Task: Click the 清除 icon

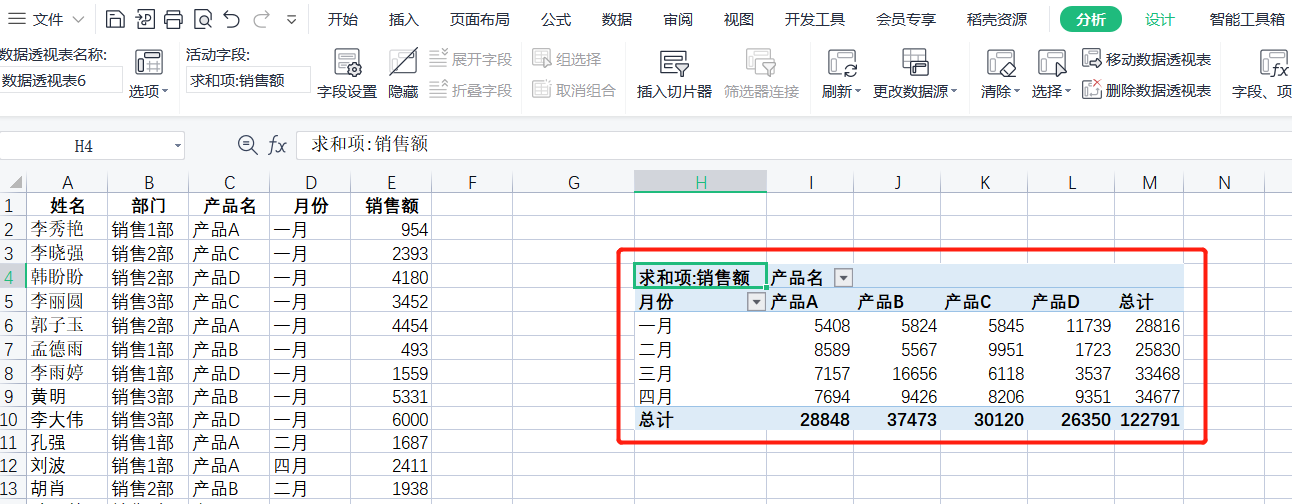Action: coord(1000,64)
